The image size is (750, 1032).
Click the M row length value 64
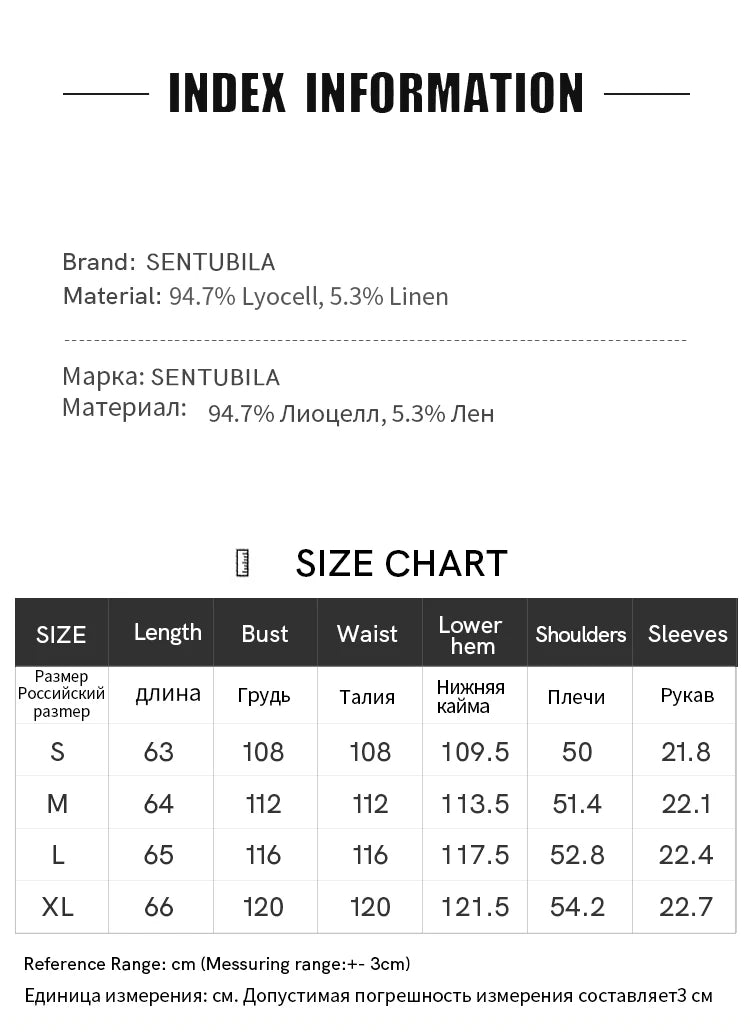(x=159, y=804)
